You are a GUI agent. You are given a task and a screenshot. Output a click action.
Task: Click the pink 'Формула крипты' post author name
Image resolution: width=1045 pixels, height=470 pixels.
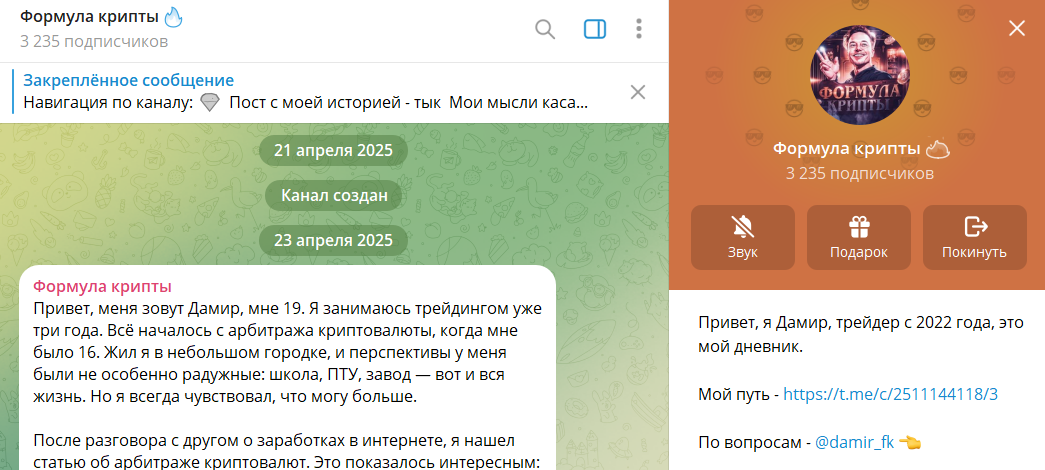[x=103, y=287]
